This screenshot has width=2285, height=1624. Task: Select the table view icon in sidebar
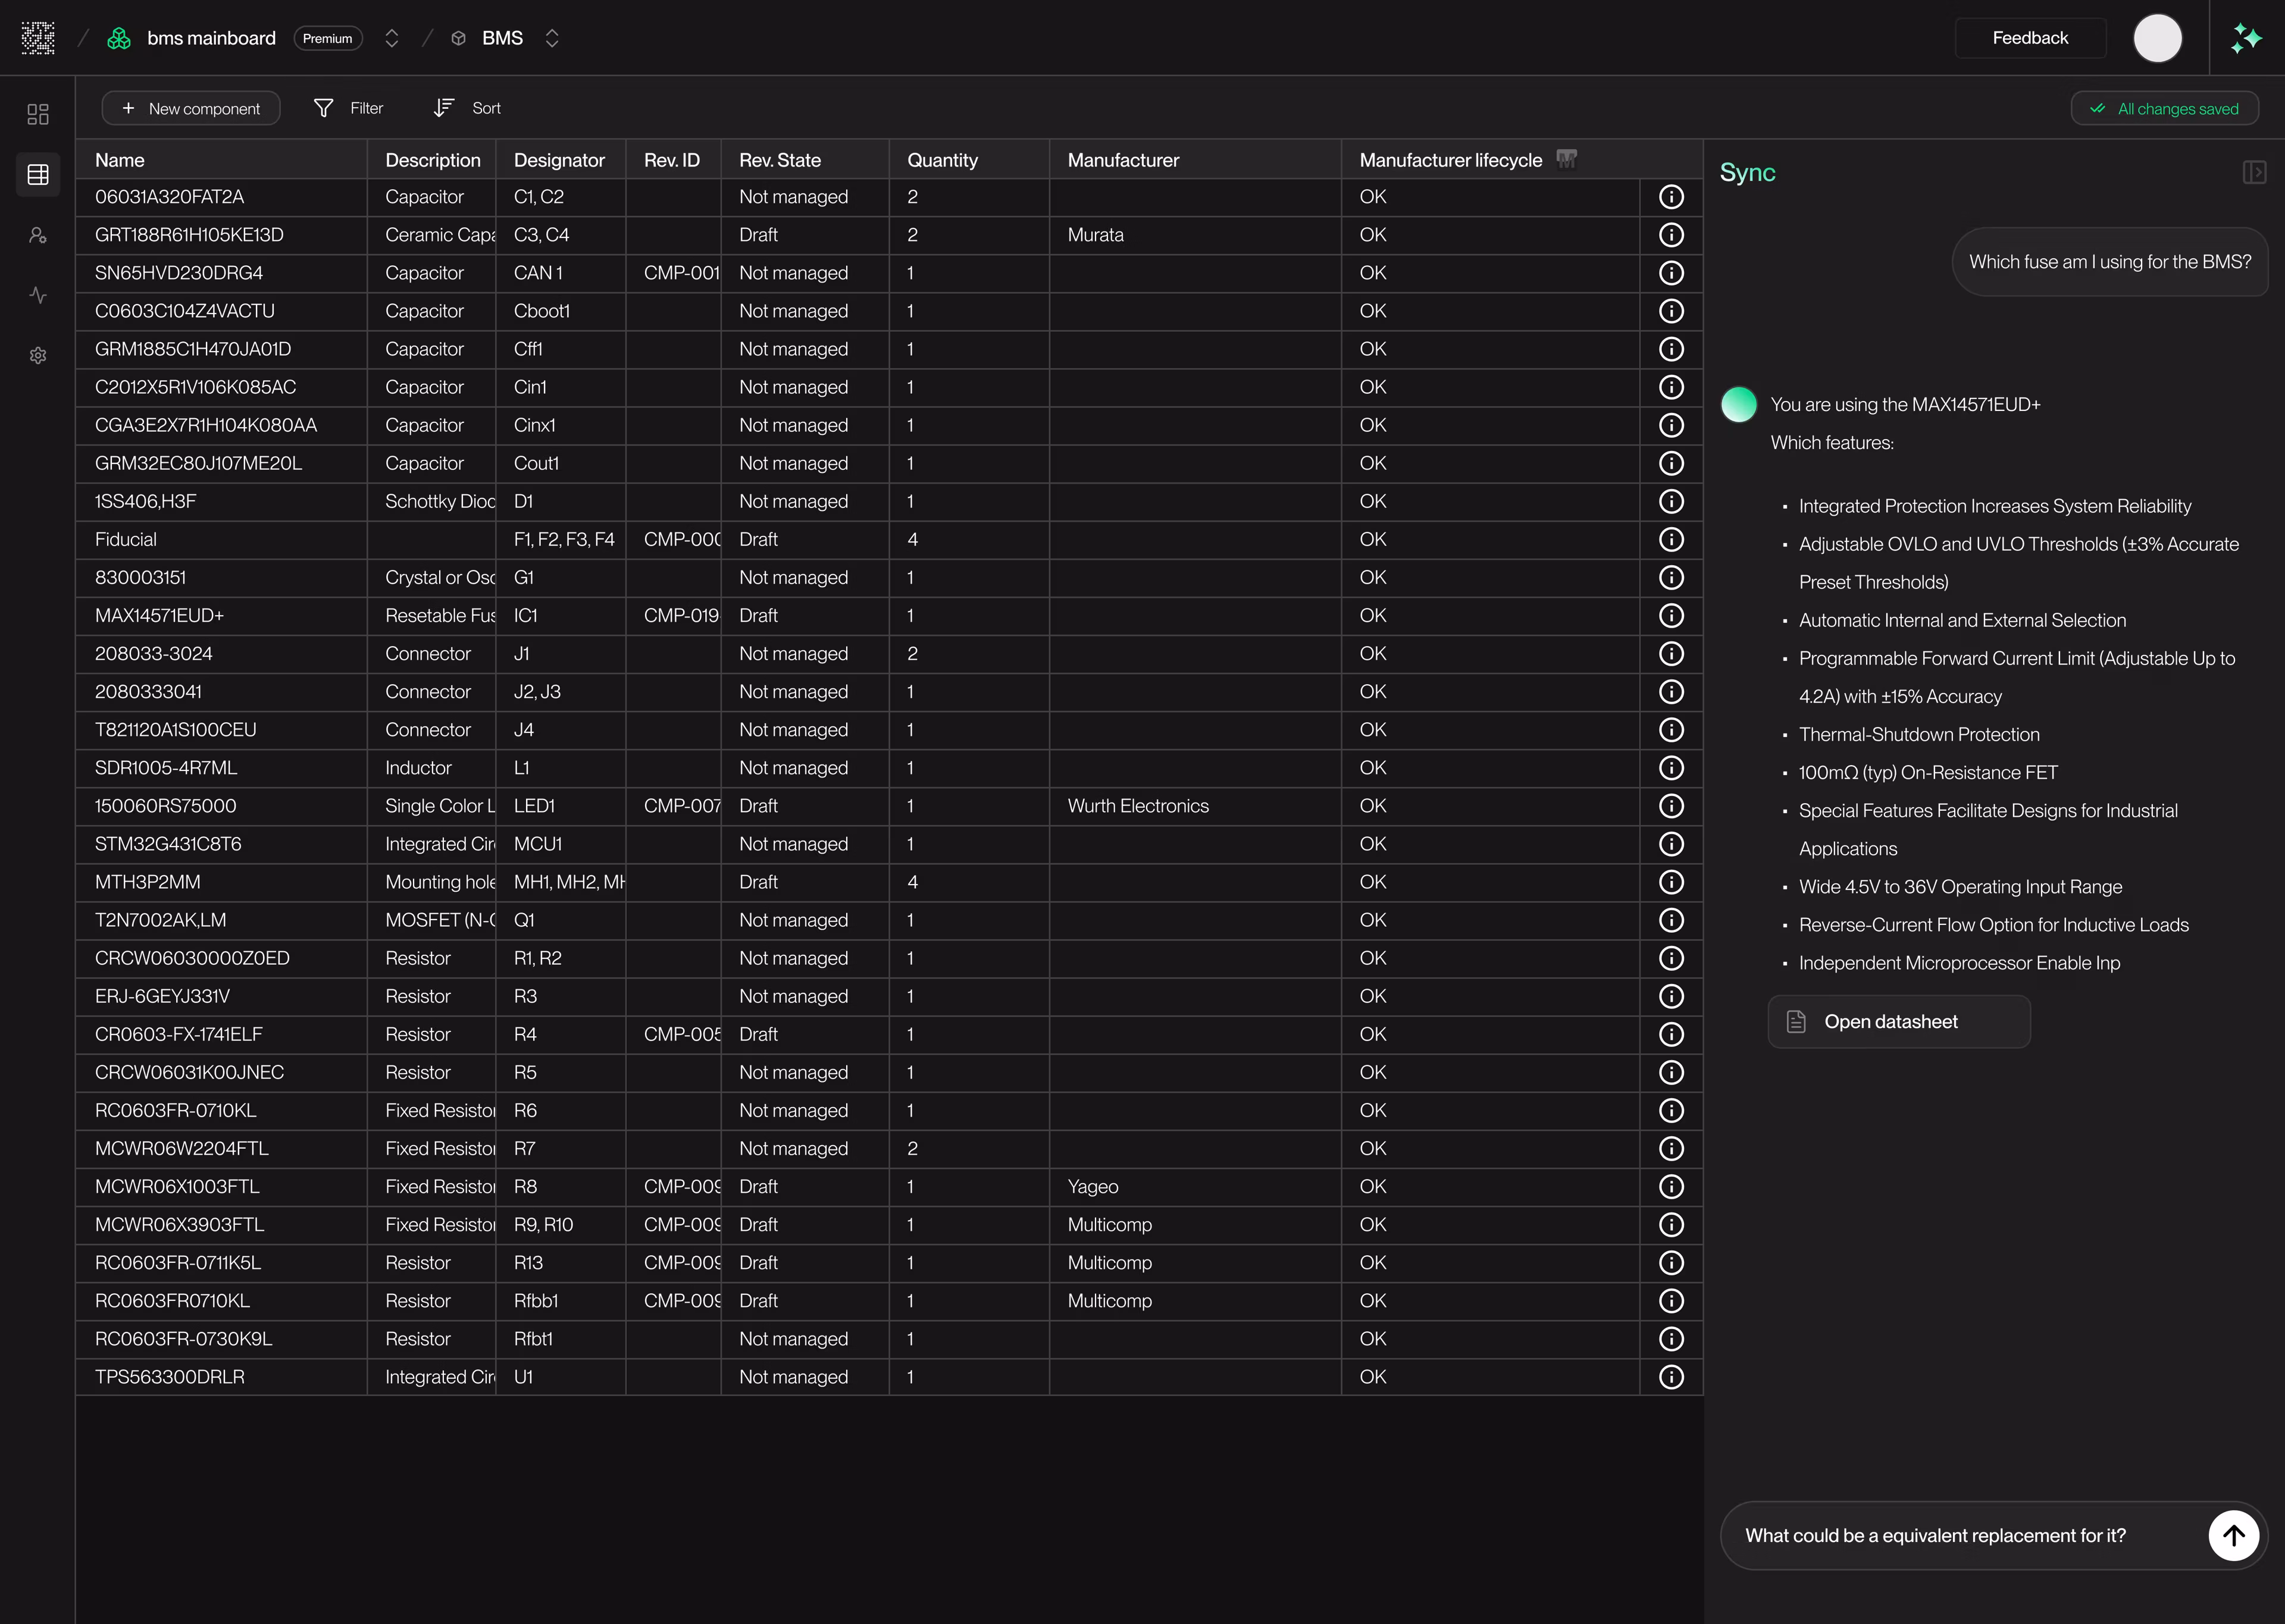pyautogui.click(x=38, y=175)
